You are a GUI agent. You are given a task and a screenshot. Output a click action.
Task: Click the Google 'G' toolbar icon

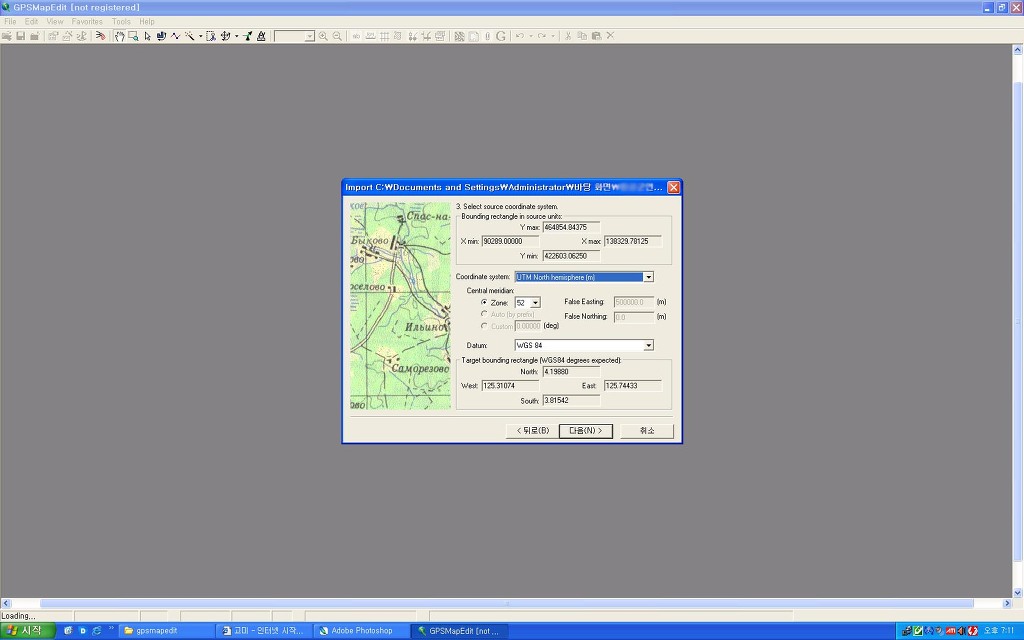point(501,36)
